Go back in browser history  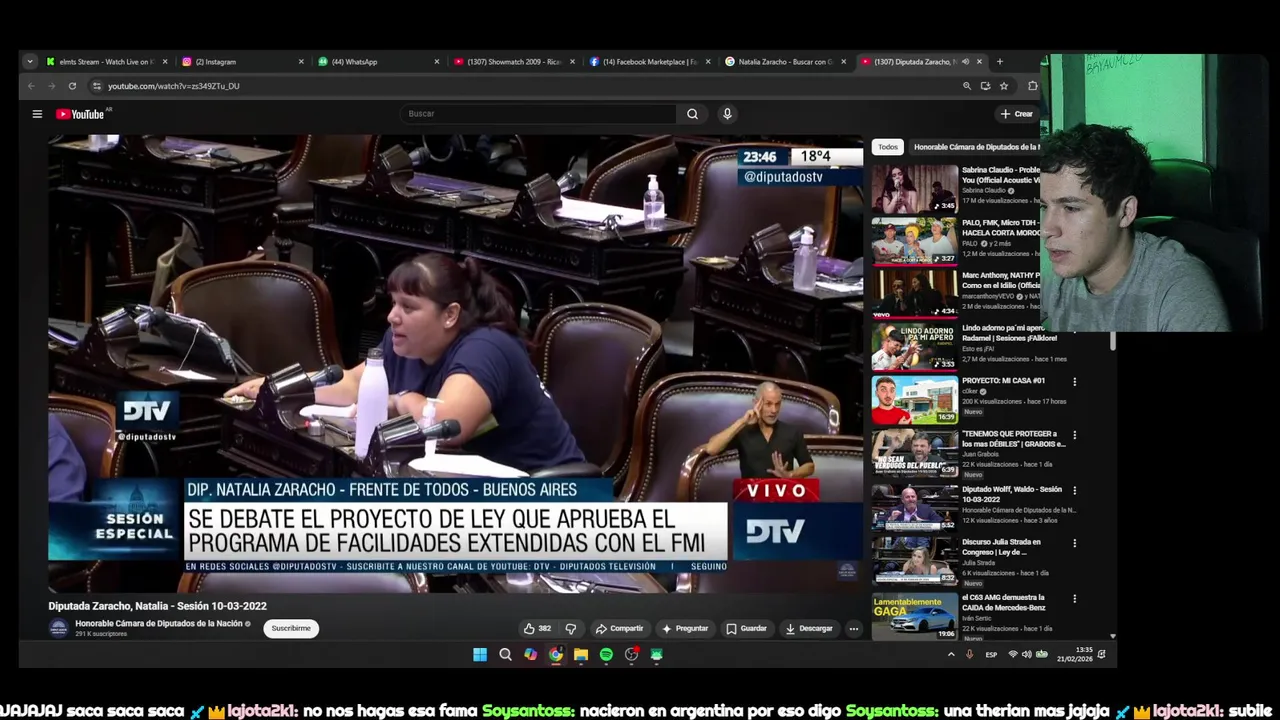click(31, 86)
